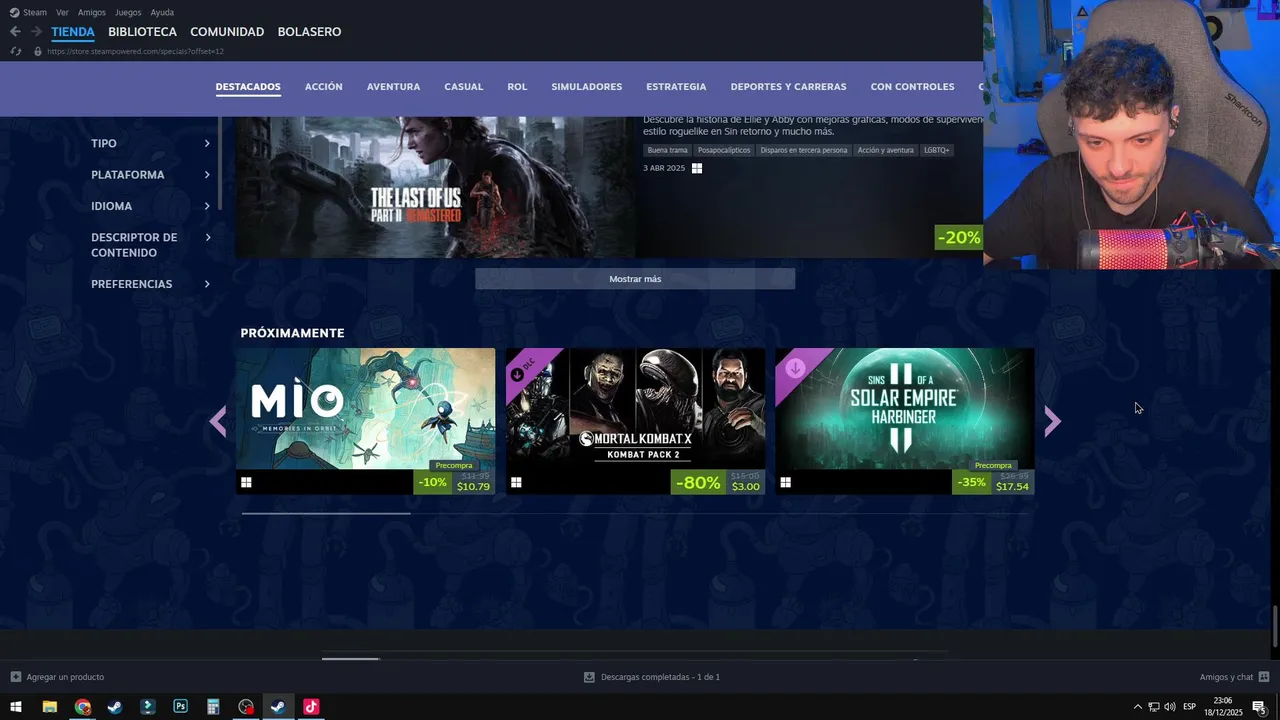Click the Acción y aventura tag

coord(886,150)
